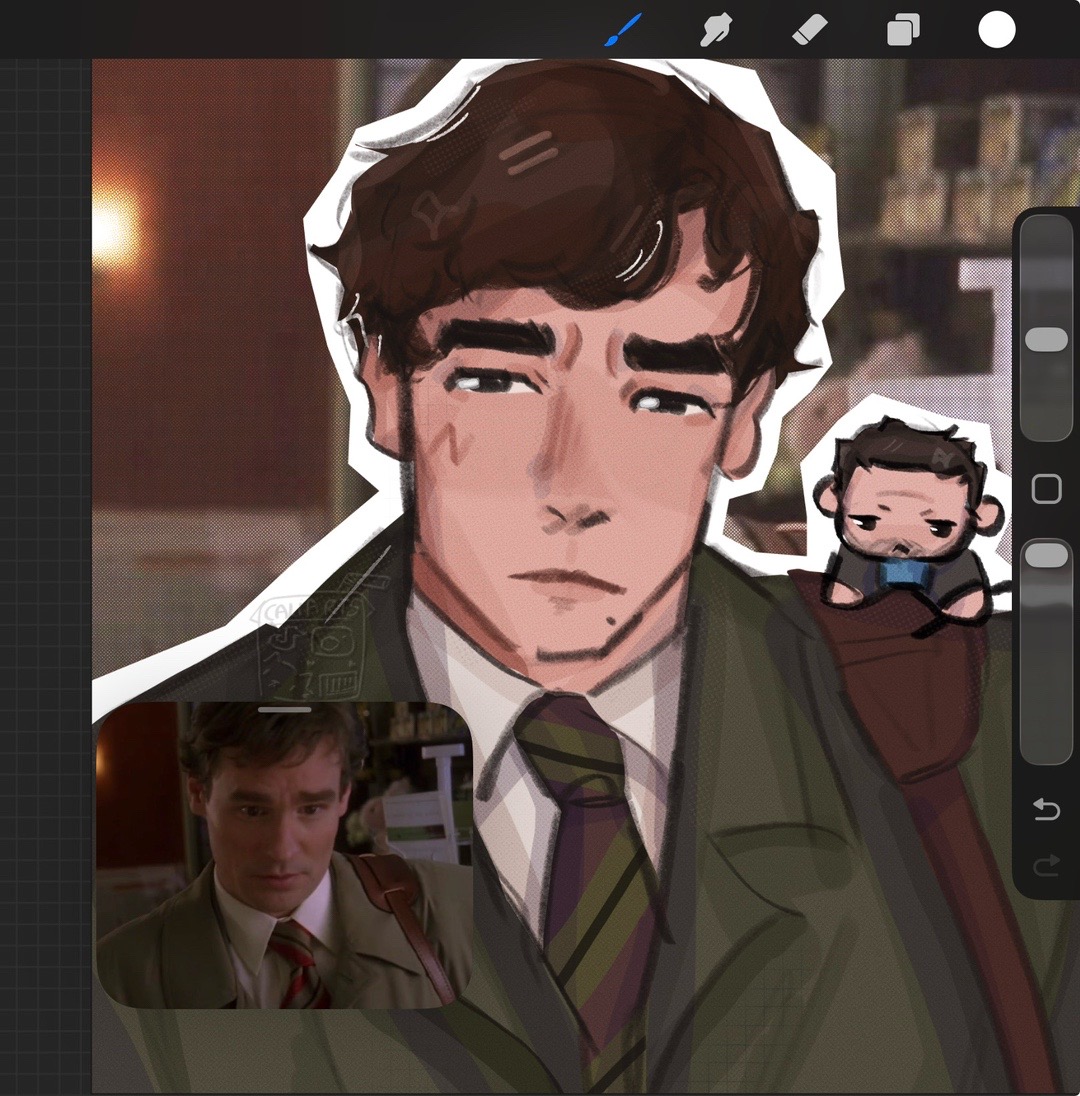Click the brush opacity slider handle

(1046, 555)
